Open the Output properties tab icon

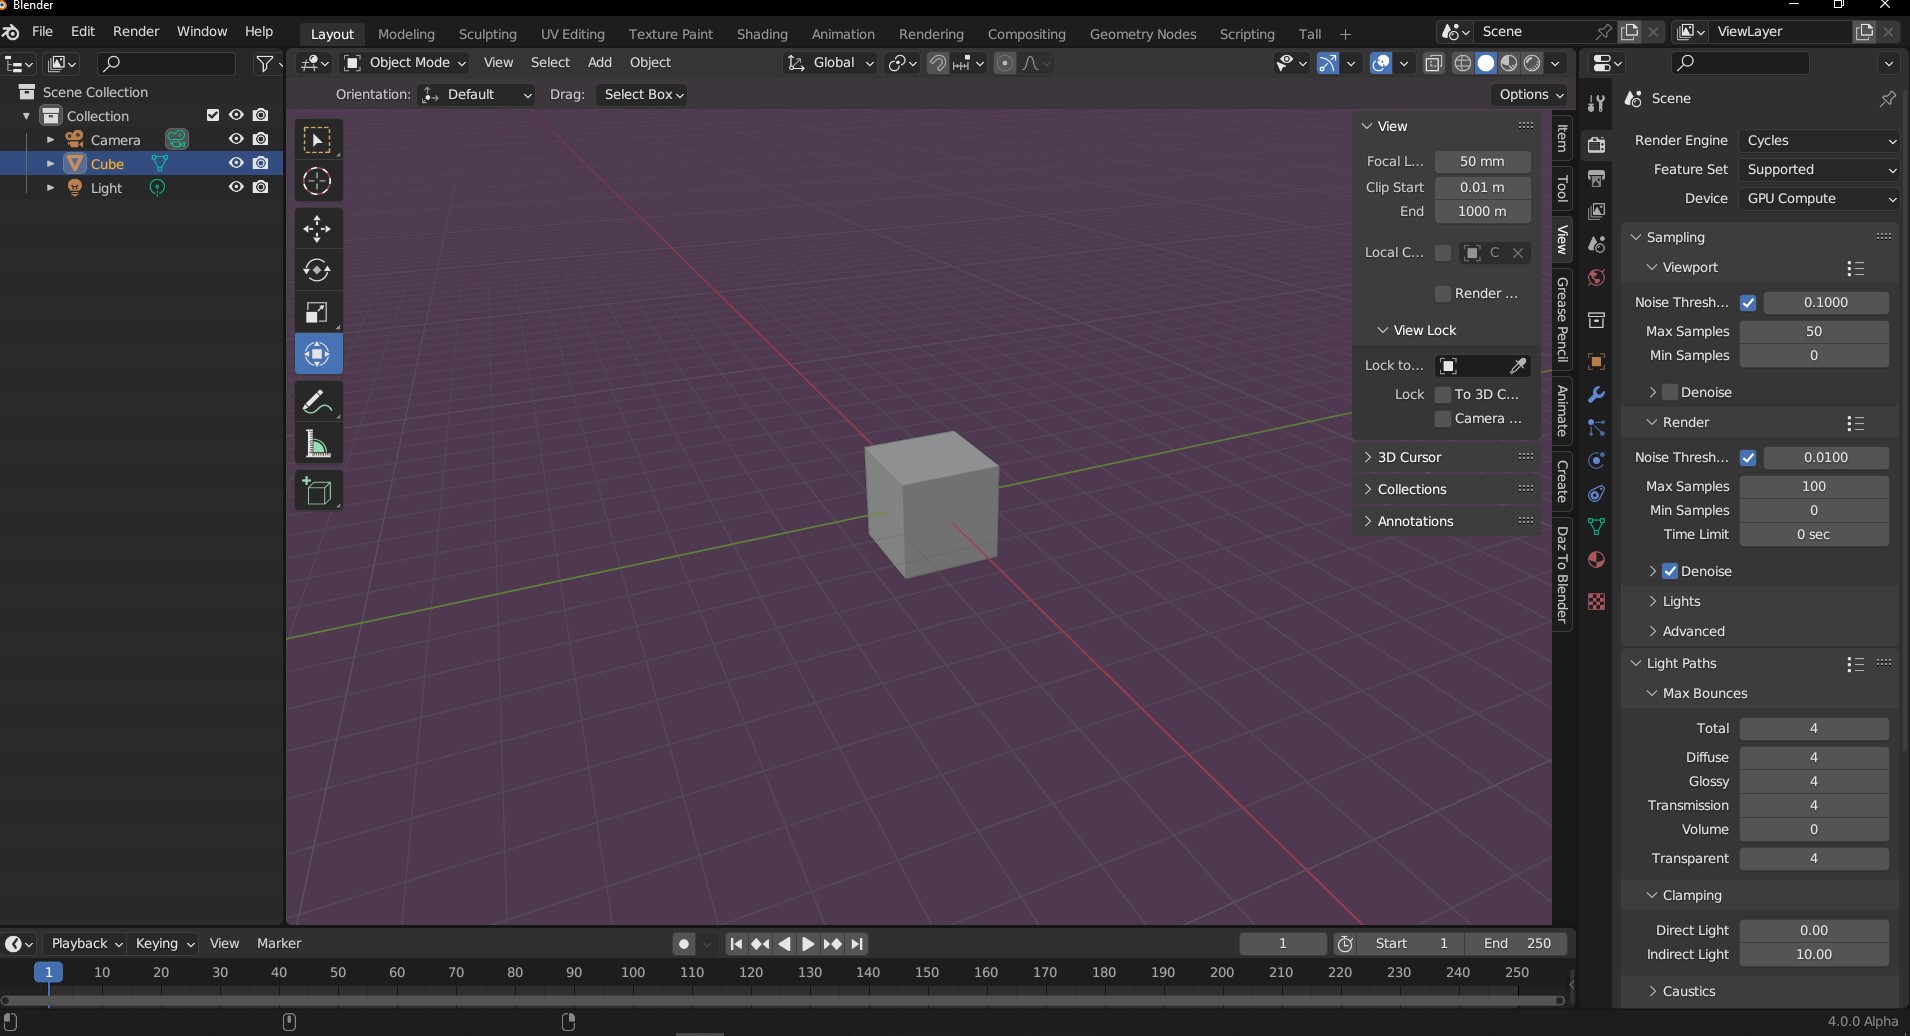pos(1596,178)
